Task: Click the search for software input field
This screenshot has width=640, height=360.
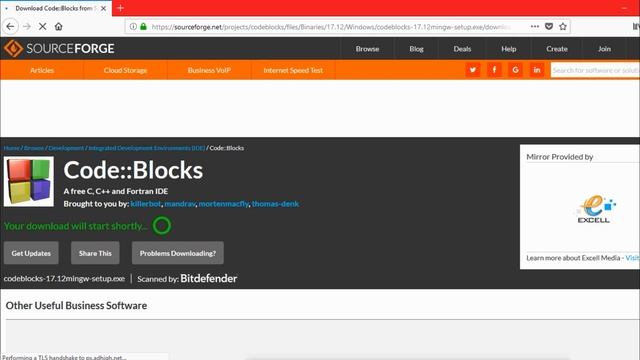Action: (595, 70)
